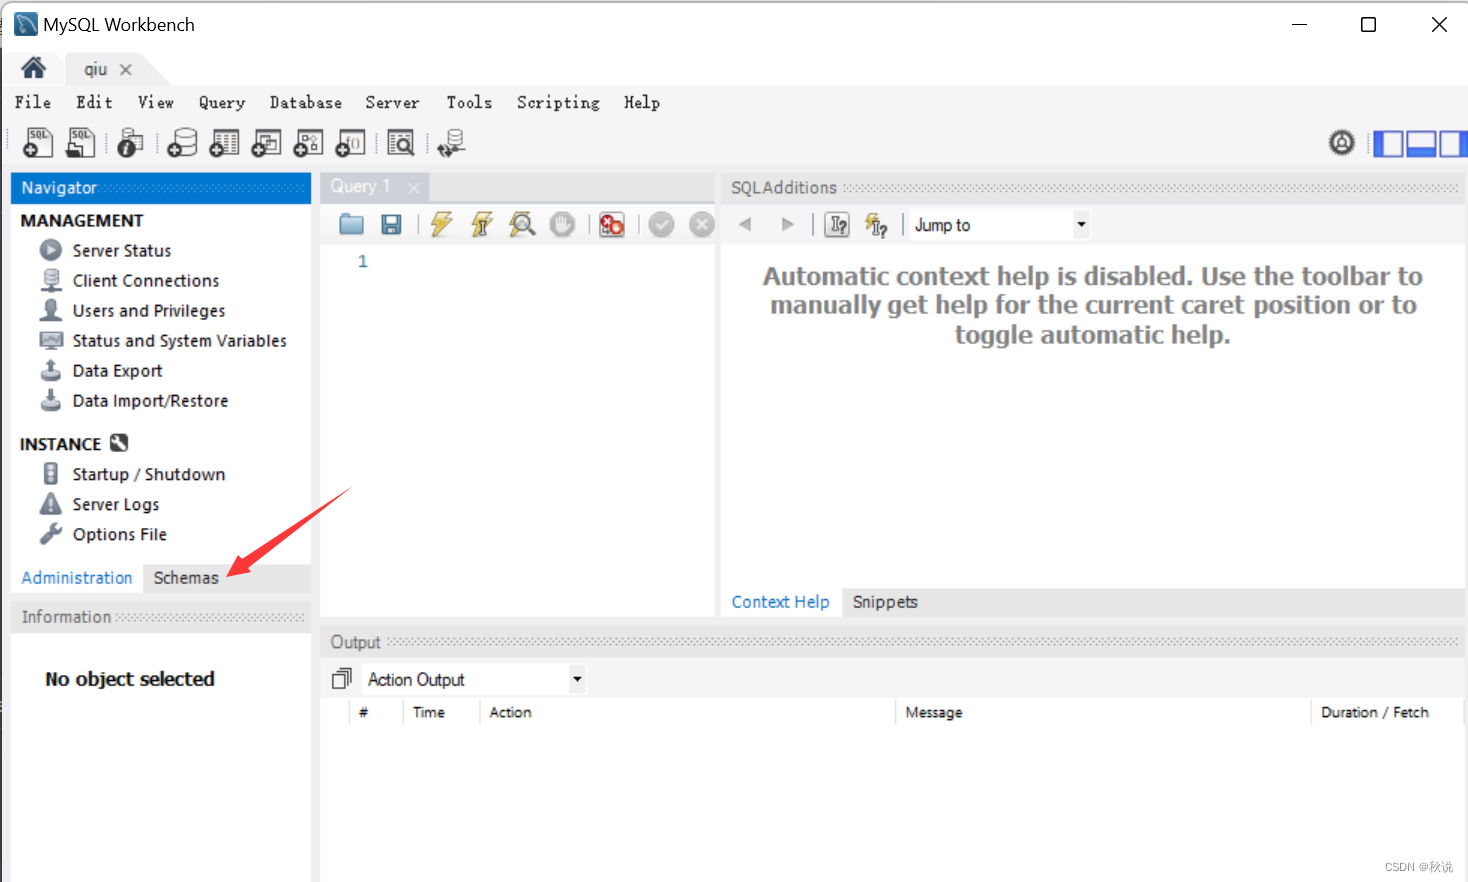The image size is (1468, 882).
Task: Get manual context help for caret
Action: tap(838, 225)
